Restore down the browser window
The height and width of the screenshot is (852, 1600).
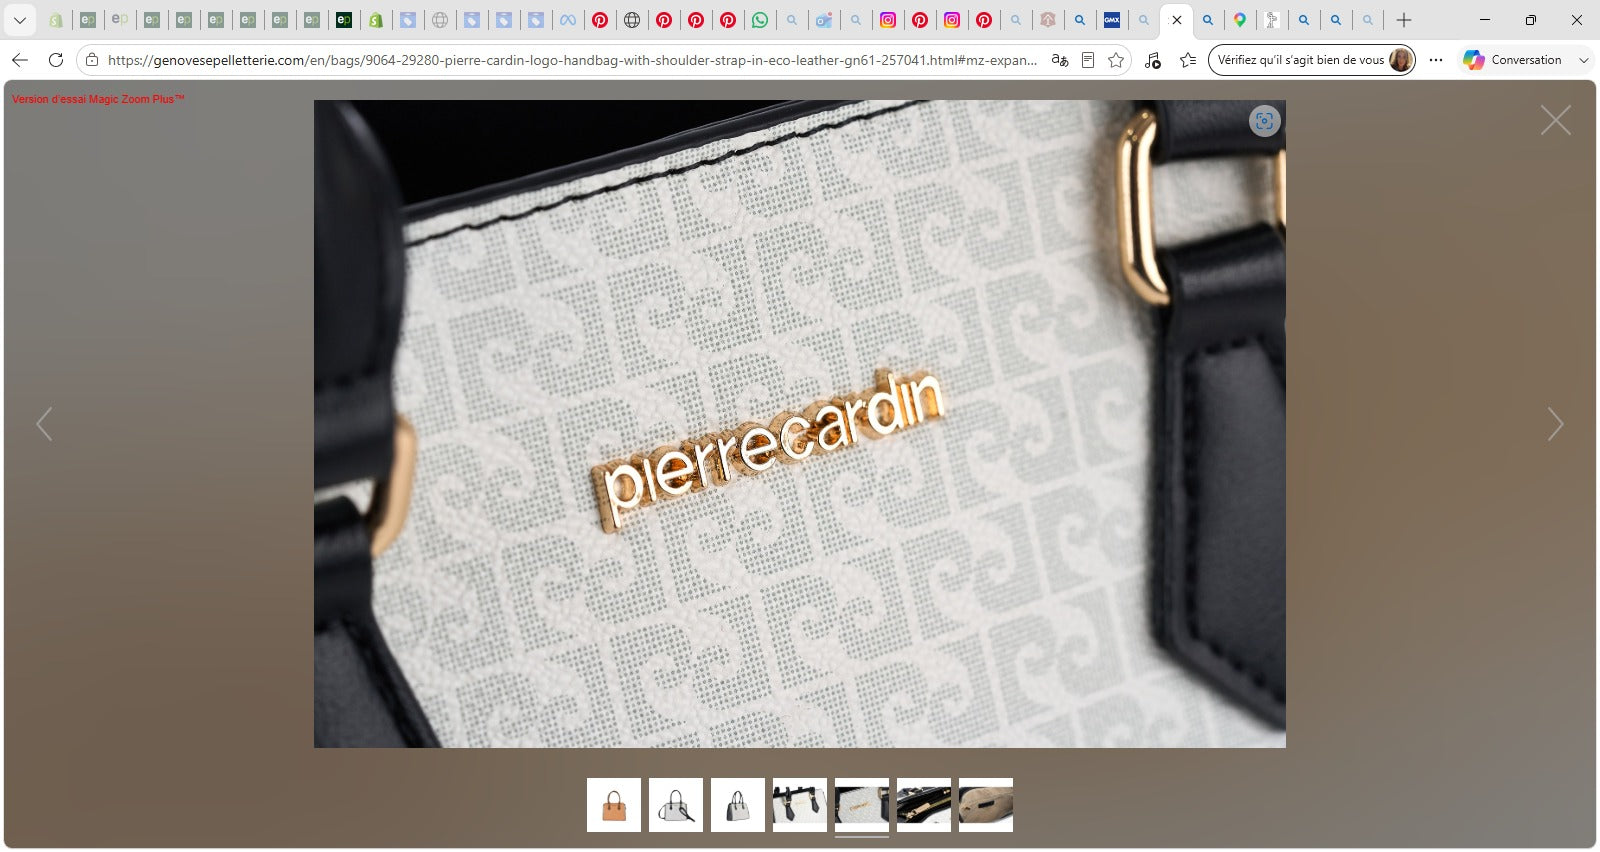coord(1530,20)
